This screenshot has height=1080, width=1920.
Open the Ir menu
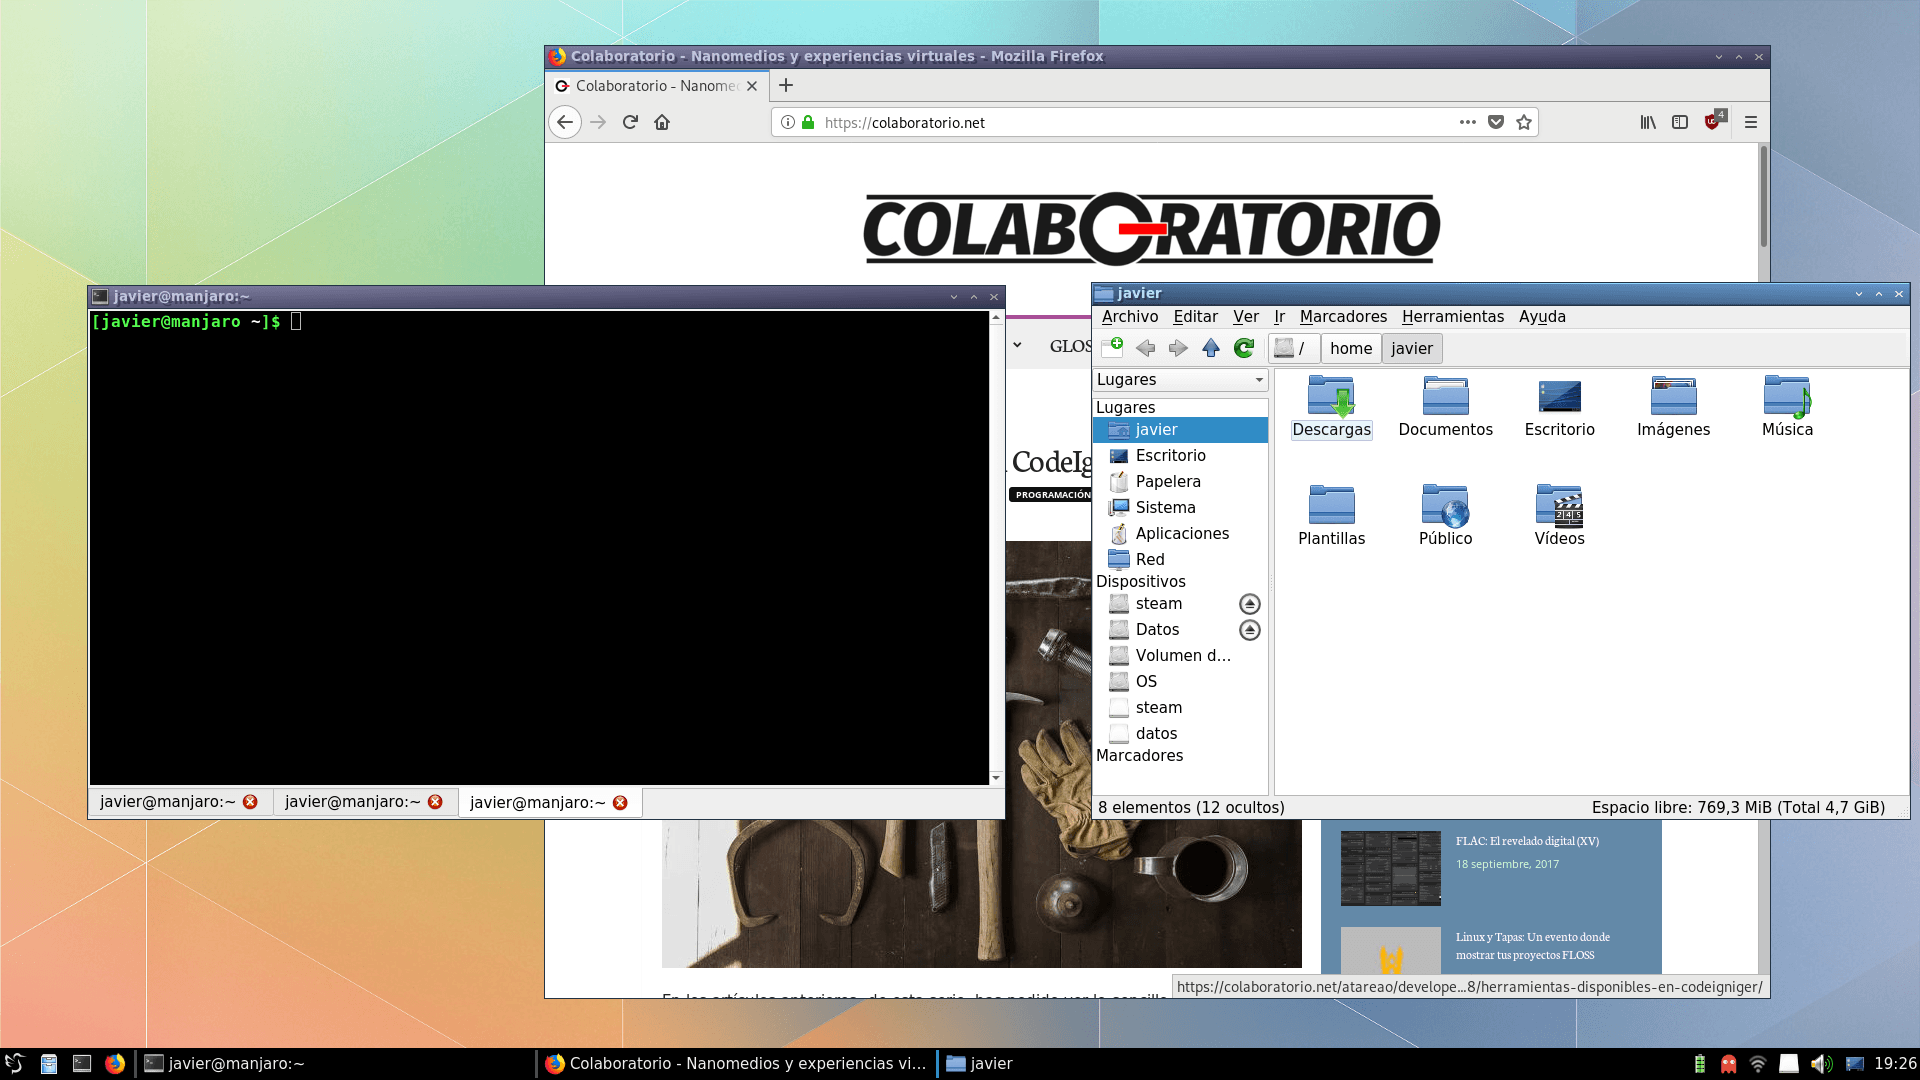[1279, 317]
